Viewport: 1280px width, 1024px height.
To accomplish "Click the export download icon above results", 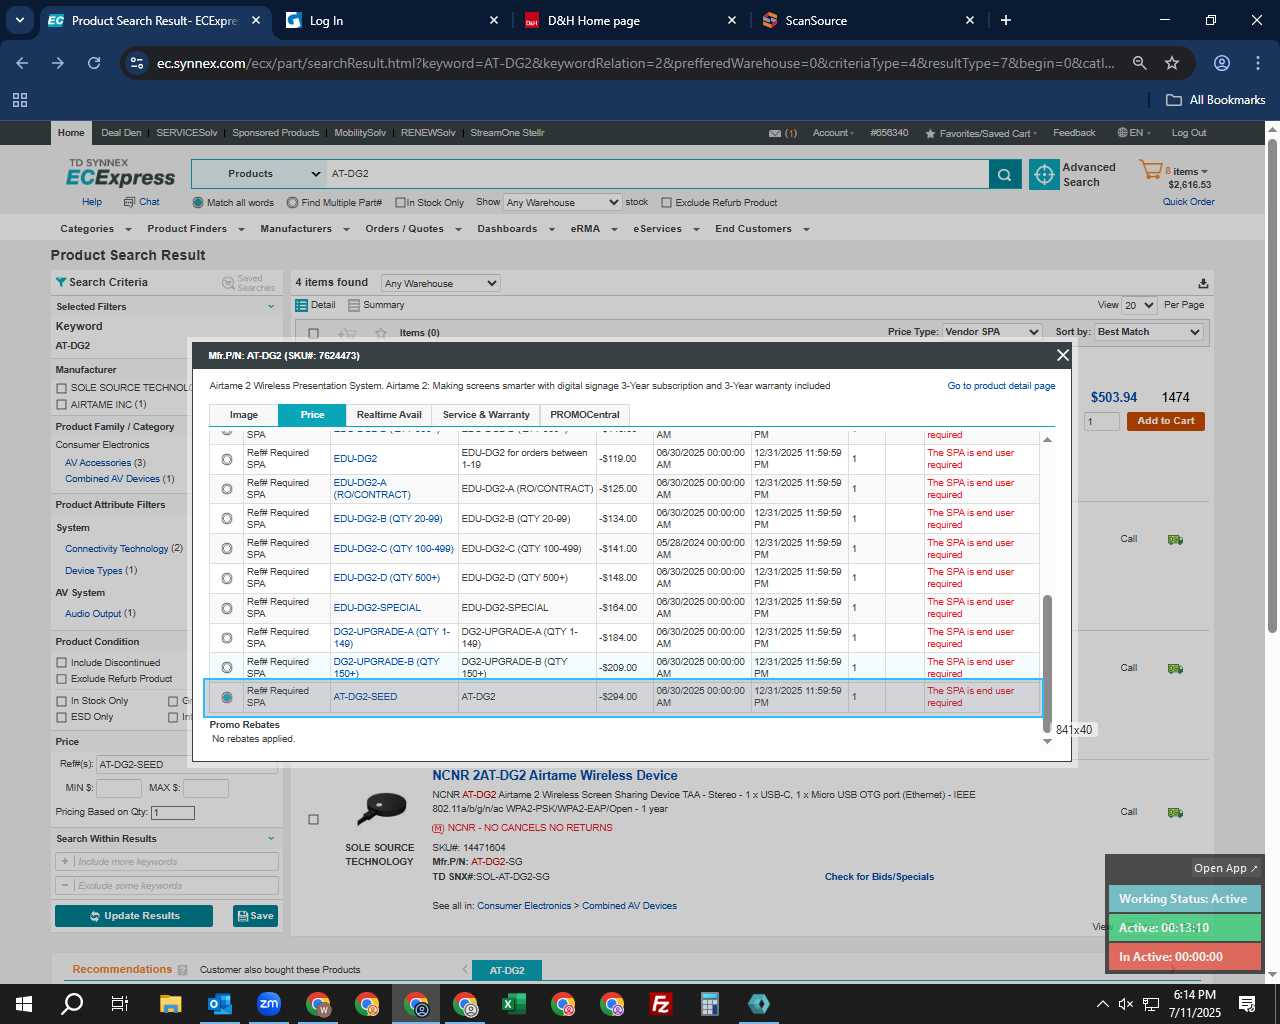I will click(x=1203, y=283).
